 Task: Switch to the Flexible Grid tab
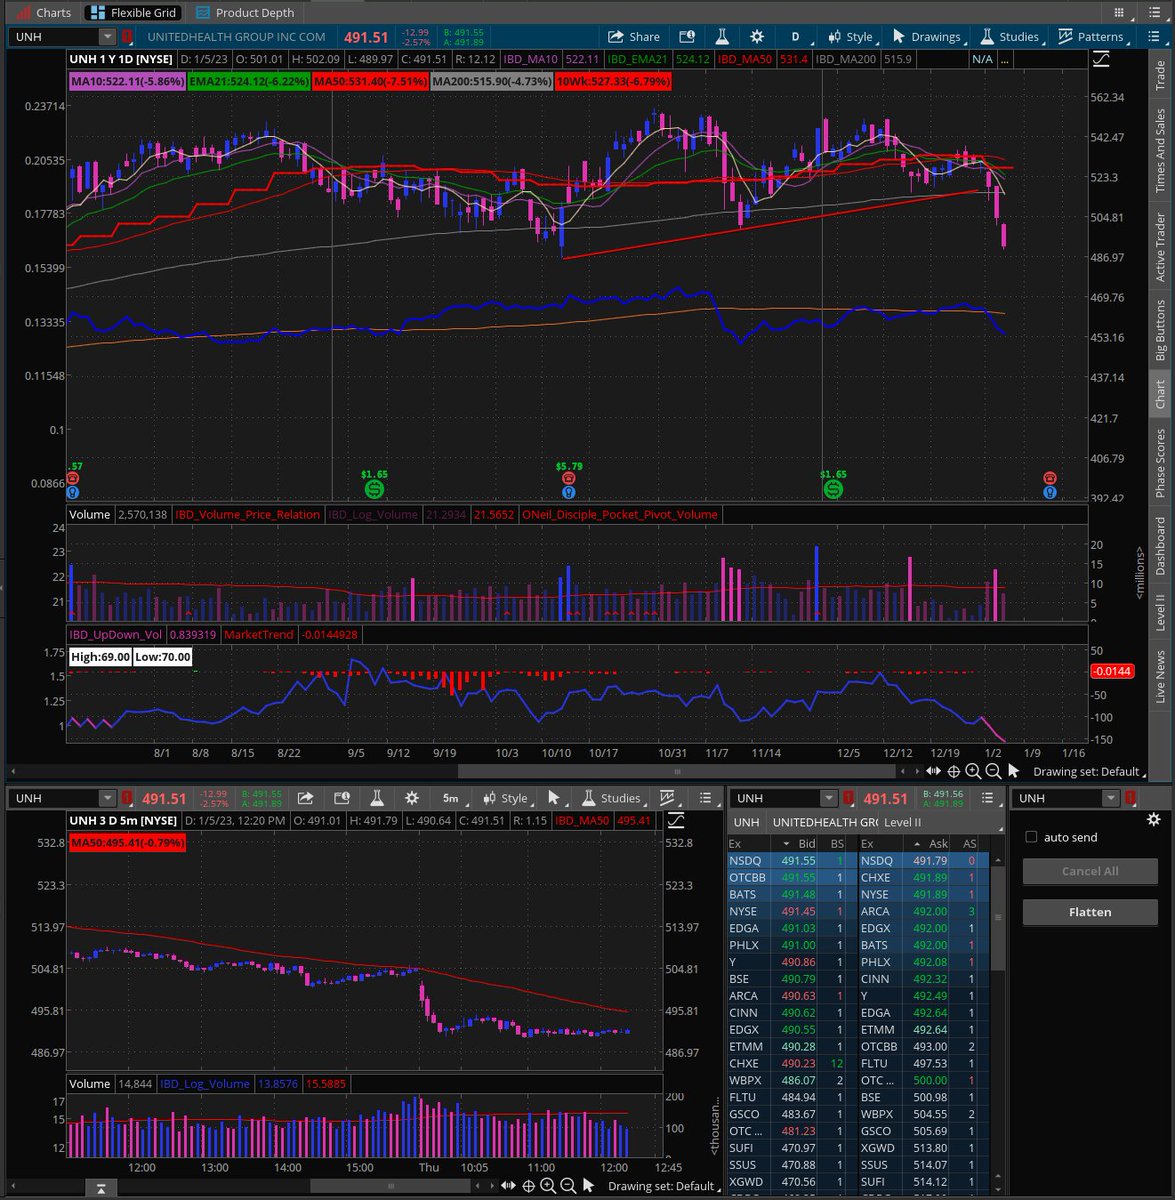[133, 12]
